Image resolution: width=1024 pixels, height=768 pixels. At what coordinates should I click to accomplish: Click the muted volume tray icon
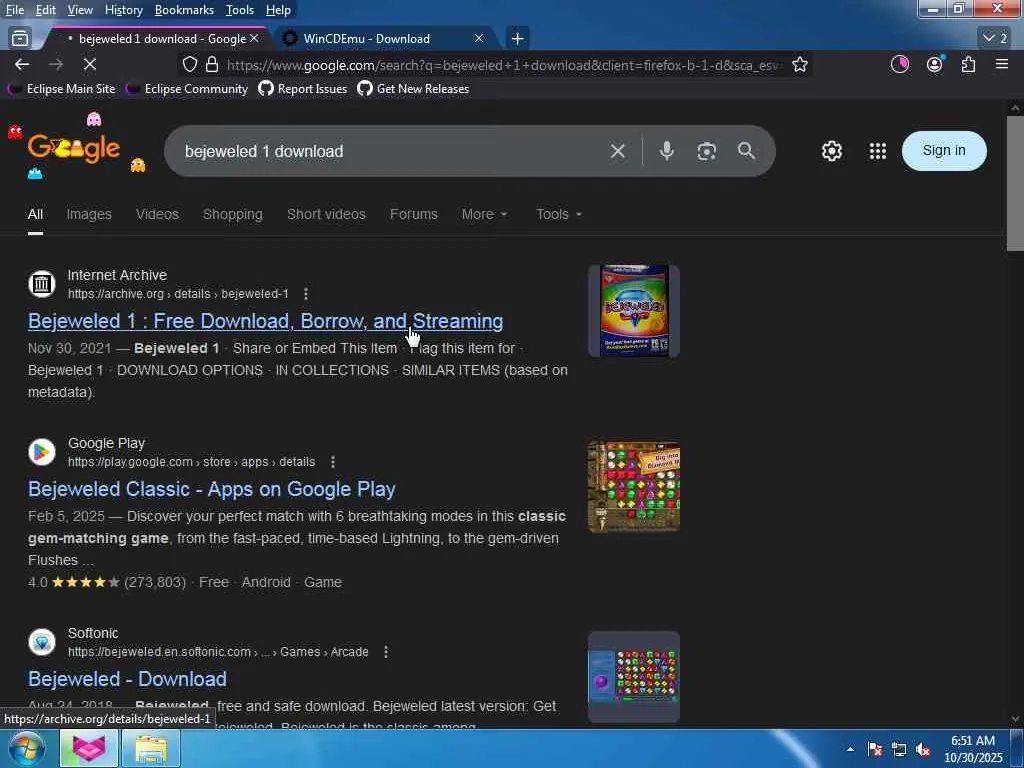pos(923,749)
